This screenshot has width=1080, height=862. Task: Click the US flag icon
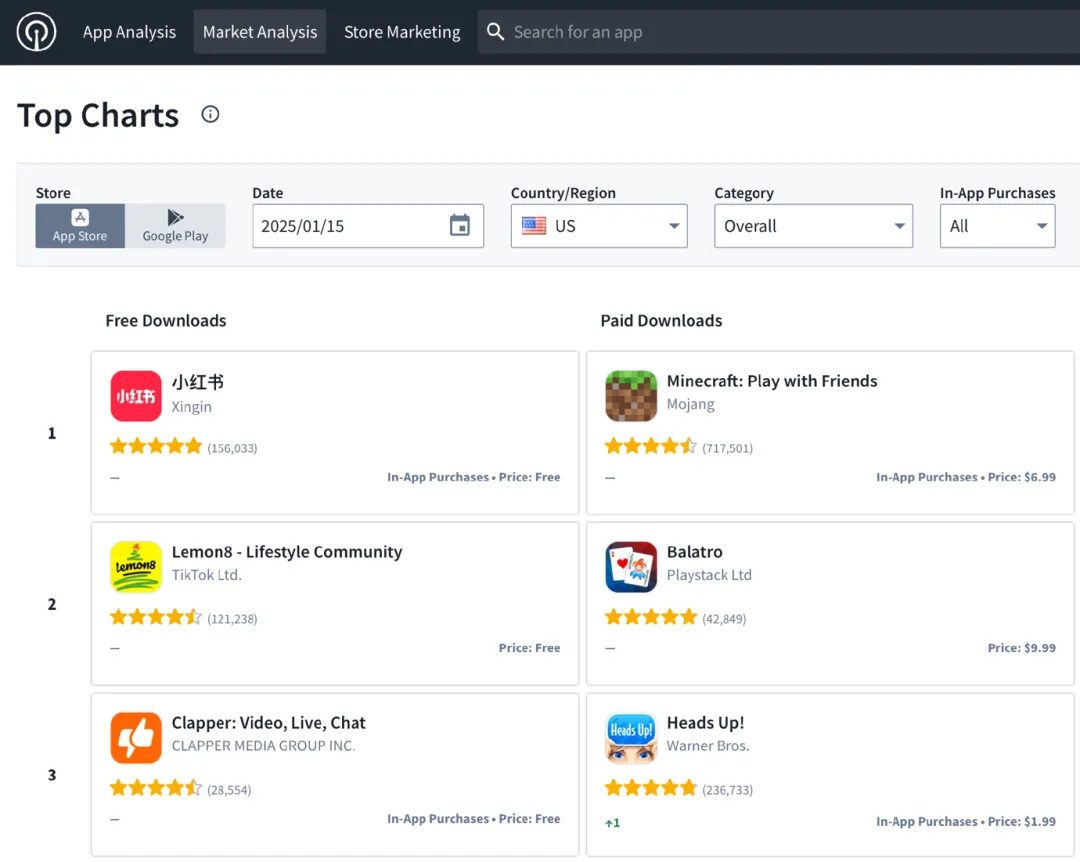coord(534,226)
